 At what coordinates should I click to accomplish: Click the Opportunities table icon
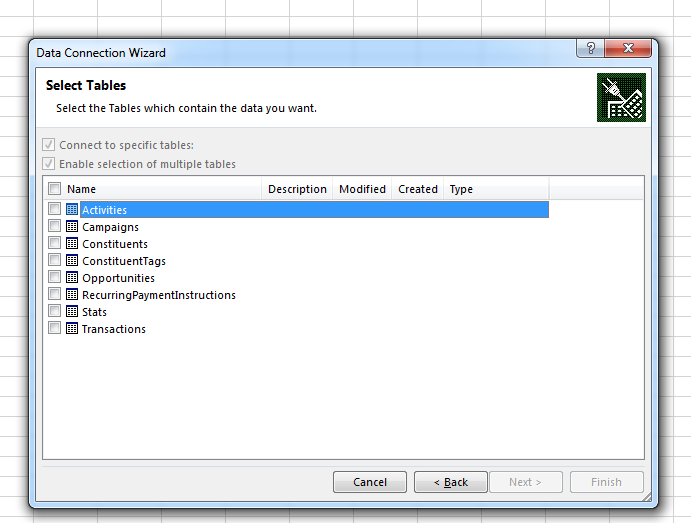[72, 278]
